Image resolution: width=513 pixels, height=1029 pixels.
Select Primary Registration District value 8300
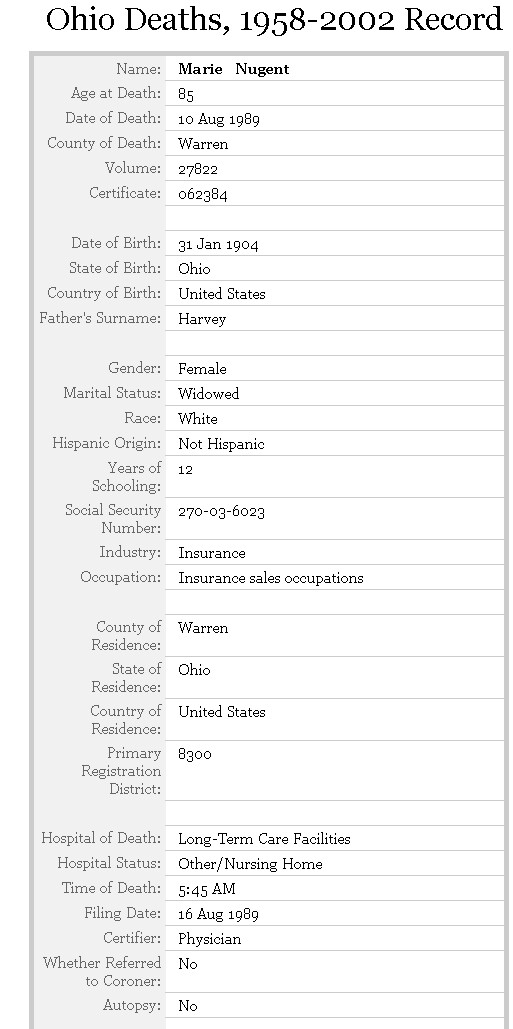194,753
